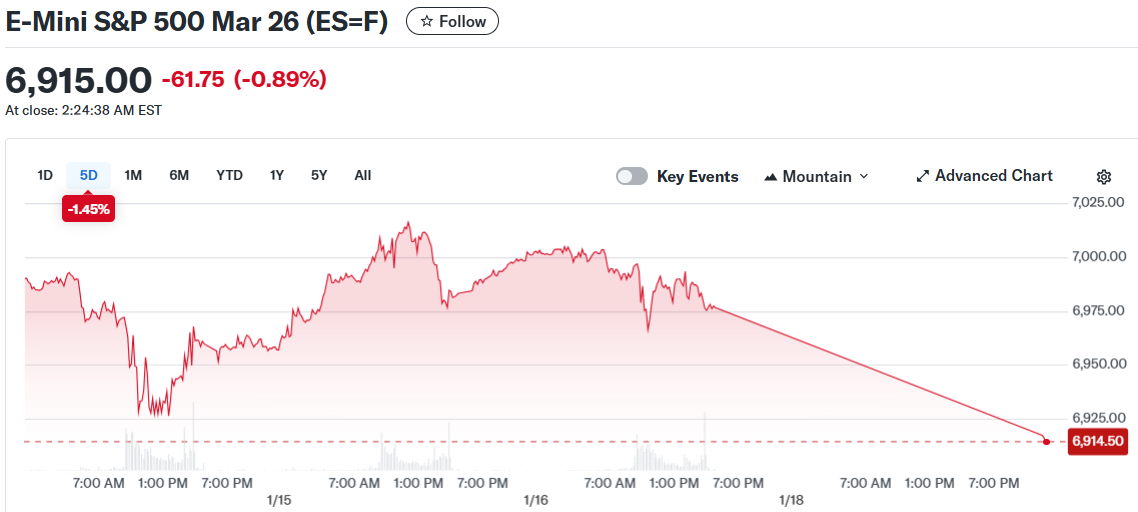Show the All time range

coord(363,175)
